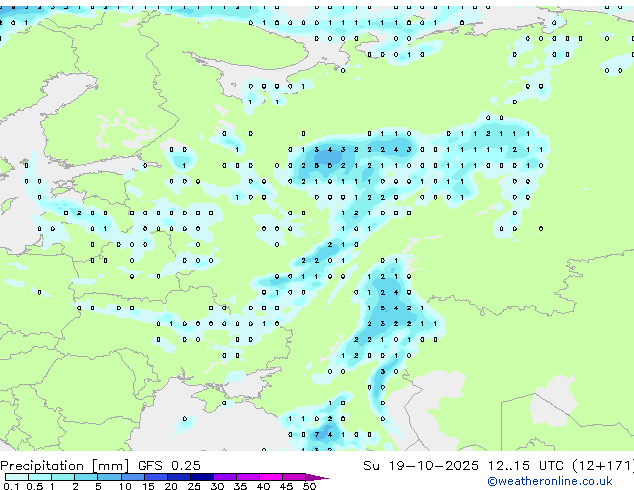Click the legend label '45'

pos(286,486)
